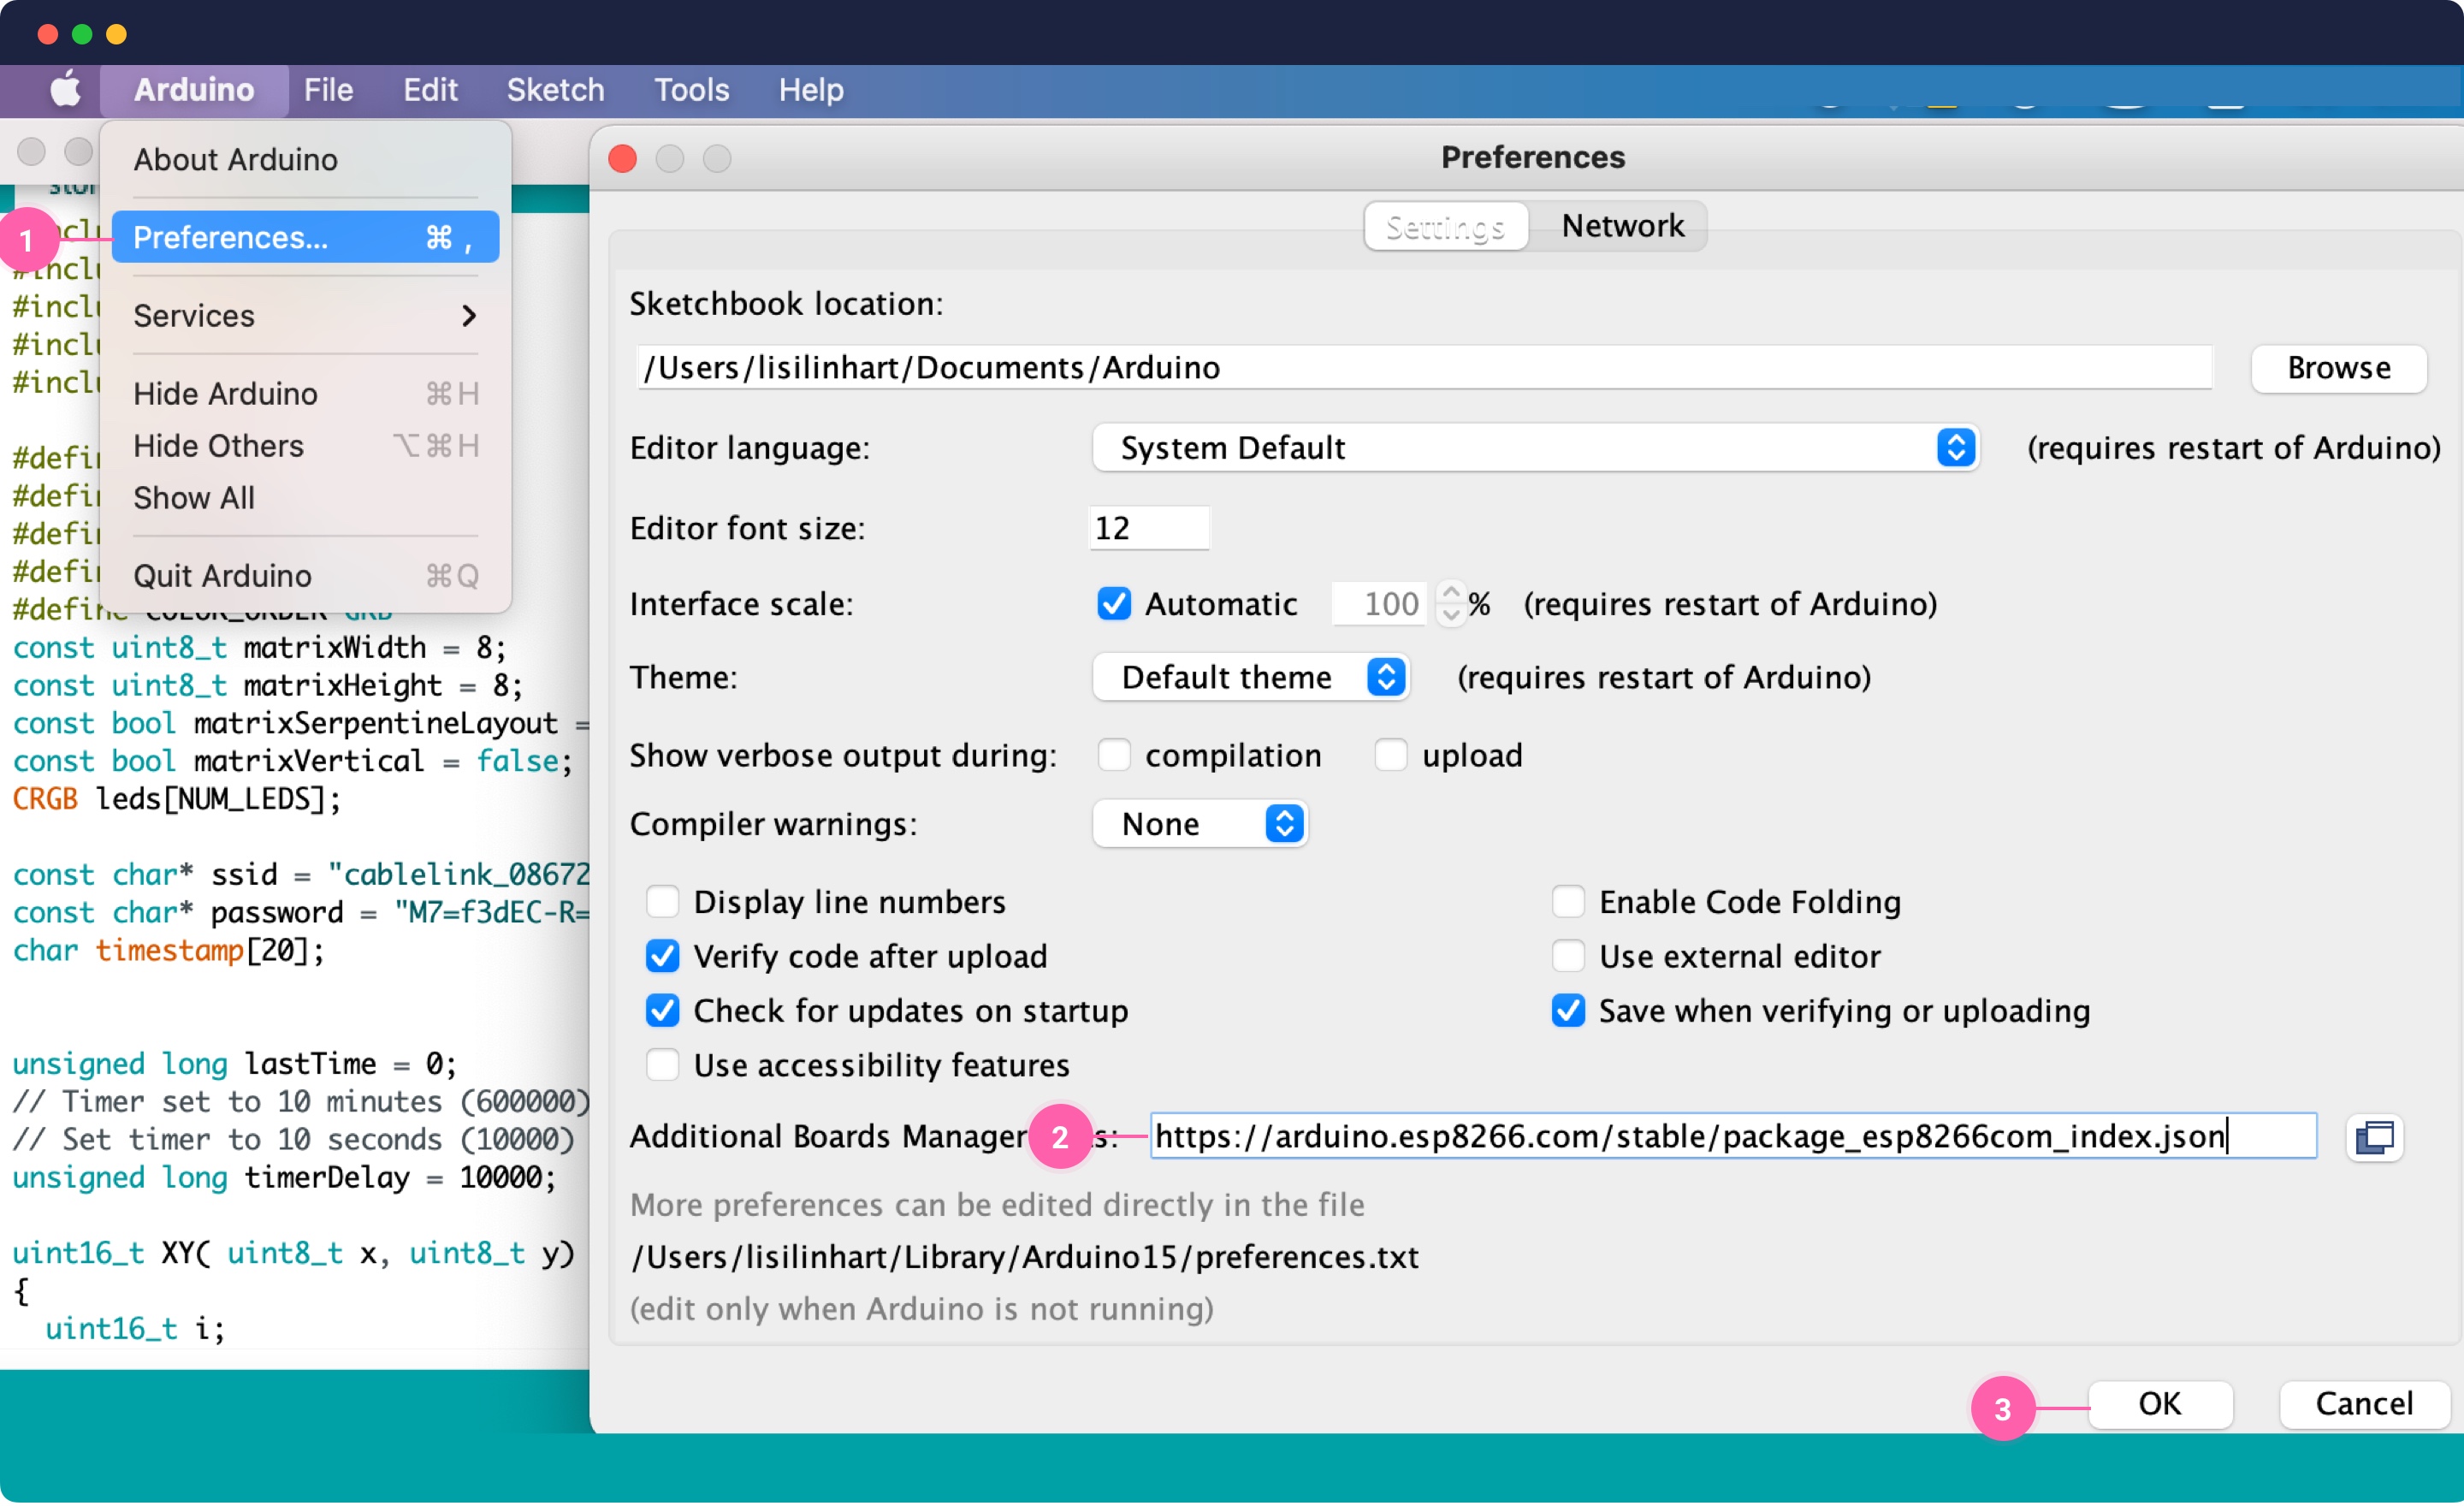
Task: Enable Display line numbers
Action: tap(662, 902)
